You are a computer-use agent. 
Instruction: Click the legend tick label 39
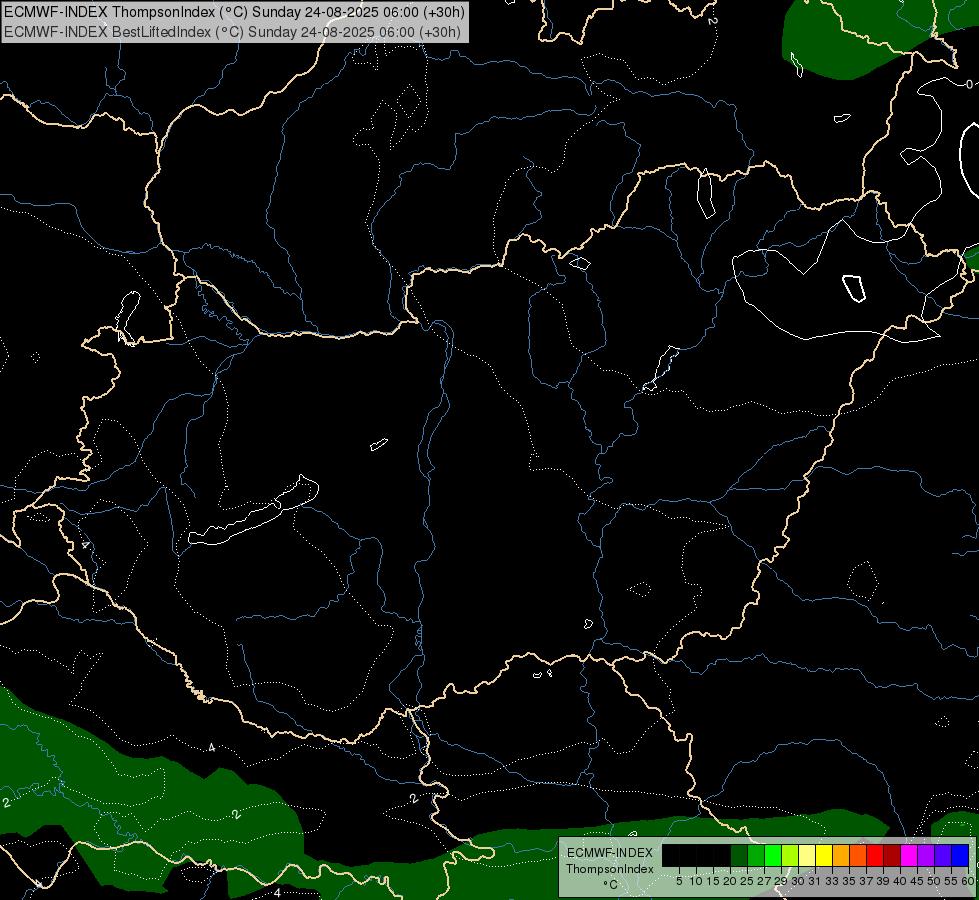(x=883, y=881)
